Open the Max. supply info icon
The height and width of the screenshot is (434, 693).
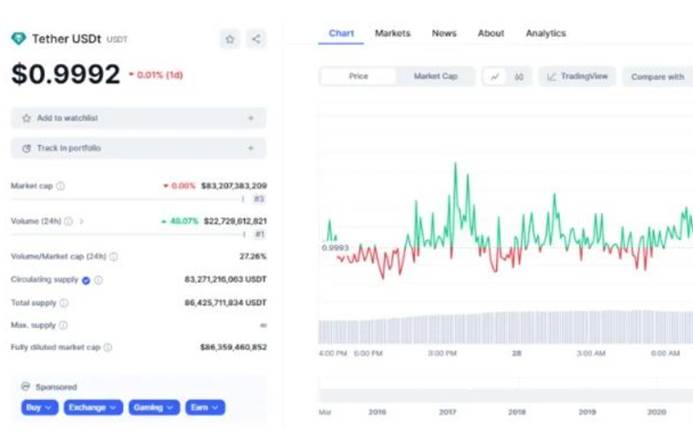tap(63, 325)
